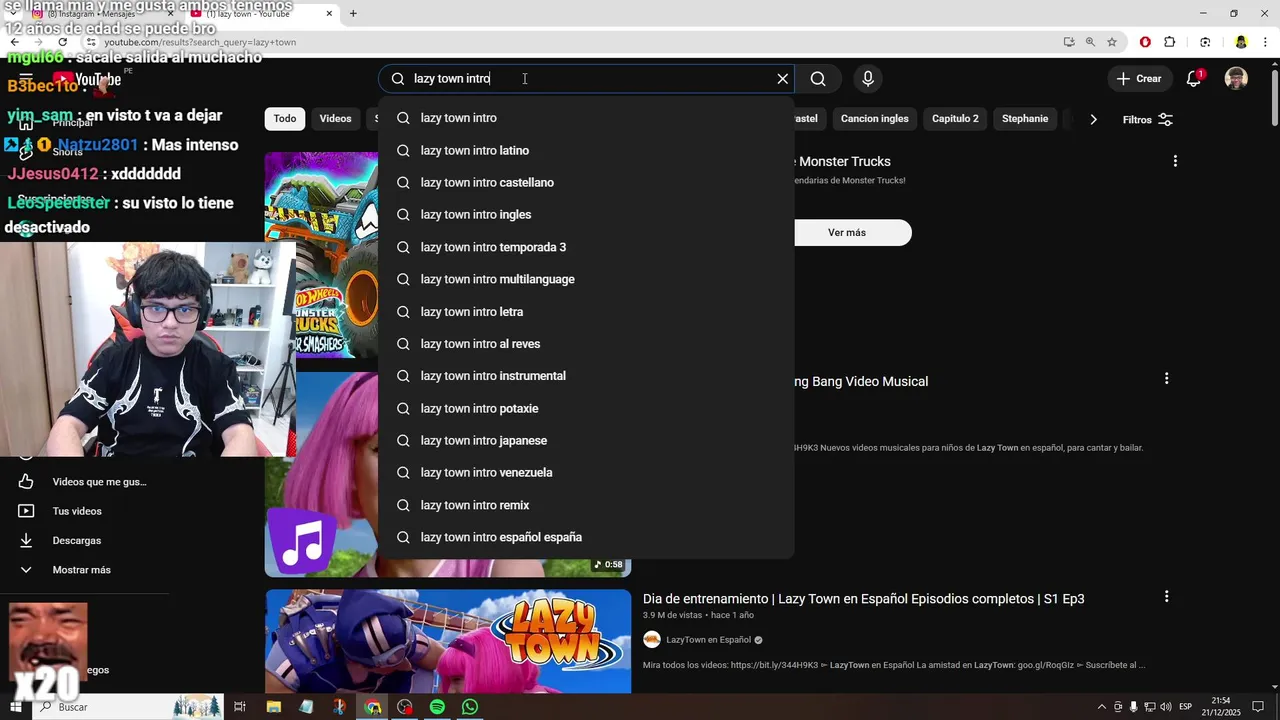
Task: Open LazyTown en Español channel link
Action: click(708, 640)
